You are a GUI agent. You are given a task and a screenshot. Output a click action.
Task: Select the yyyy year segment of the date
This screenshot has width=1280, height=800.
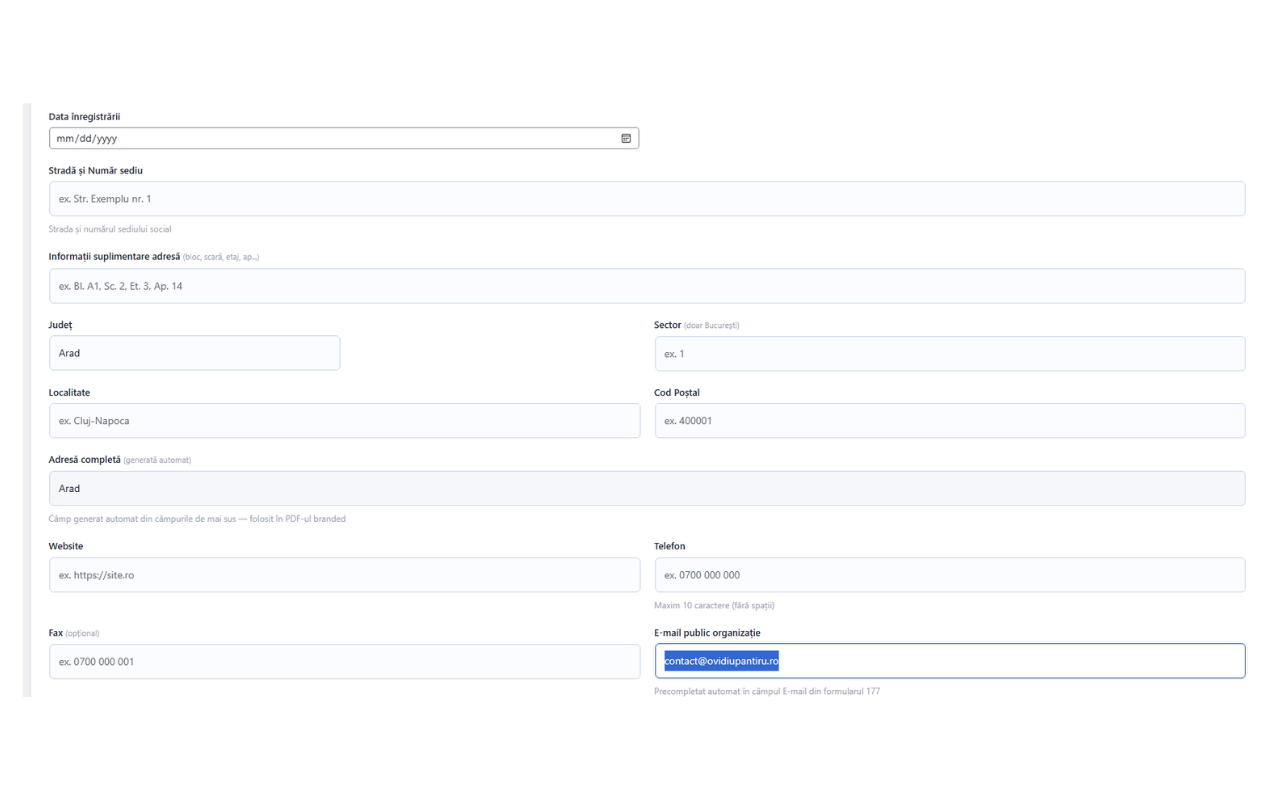(x=107, y=138)
